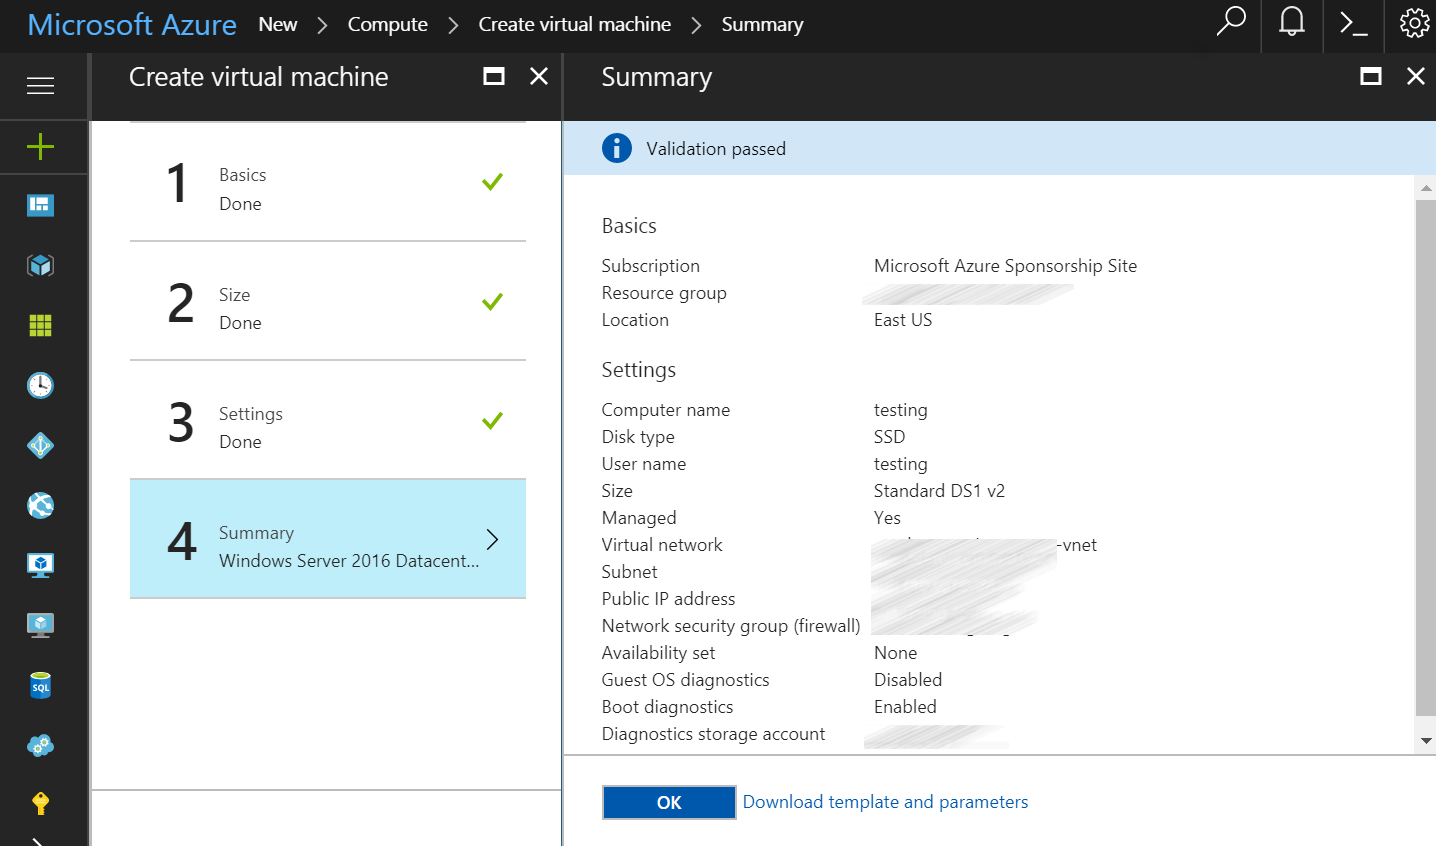Close the Summary blade
Image resolution: width=1436 pixels, height=846 pixels.
pos(1416,76)
